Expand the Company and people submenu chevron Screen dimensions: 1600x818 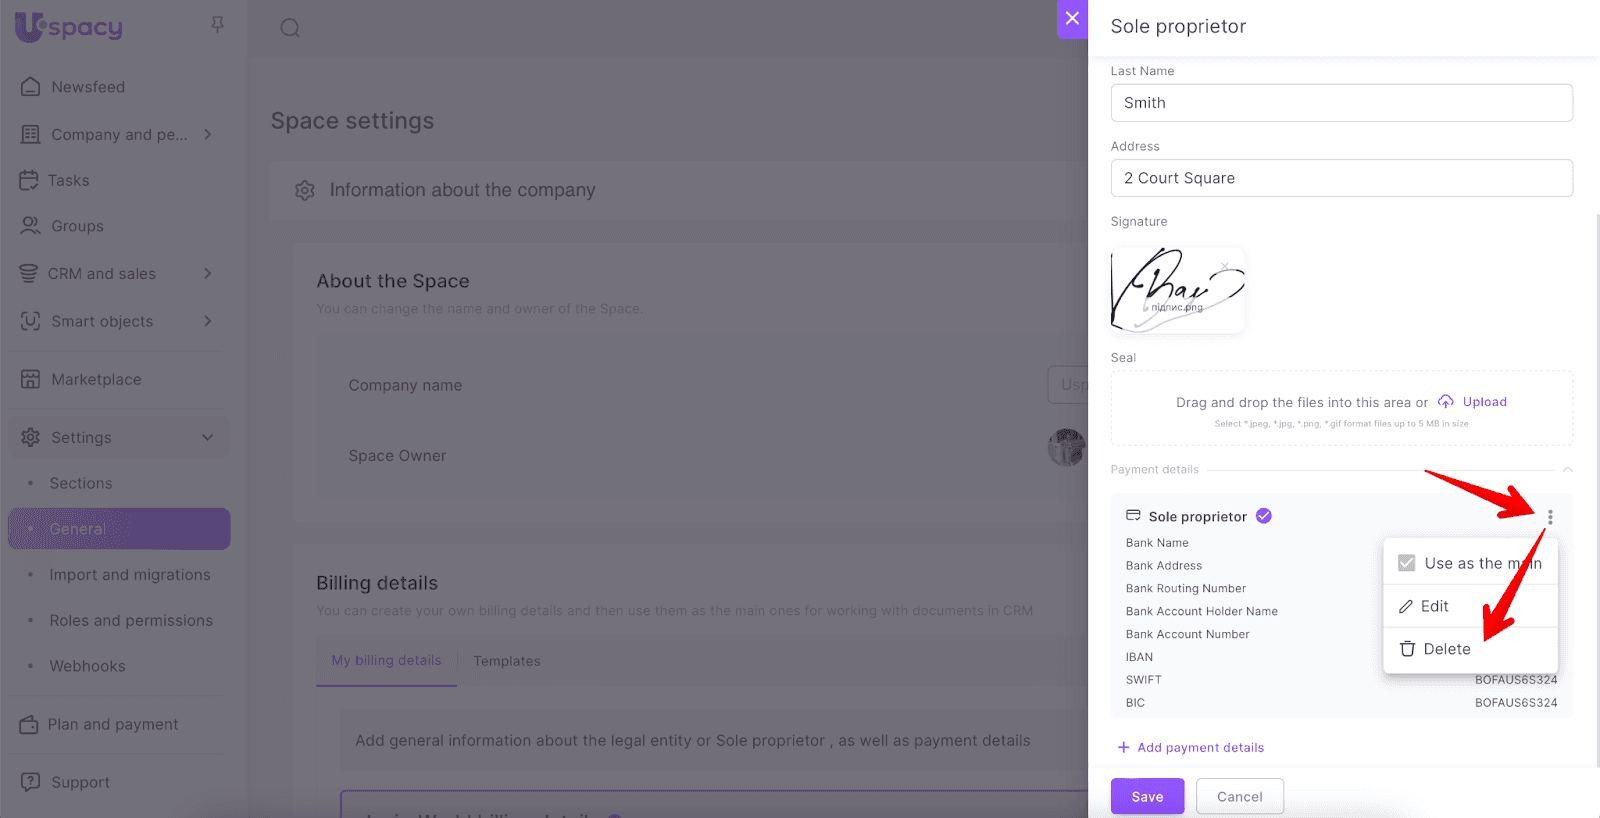[208, 134]
